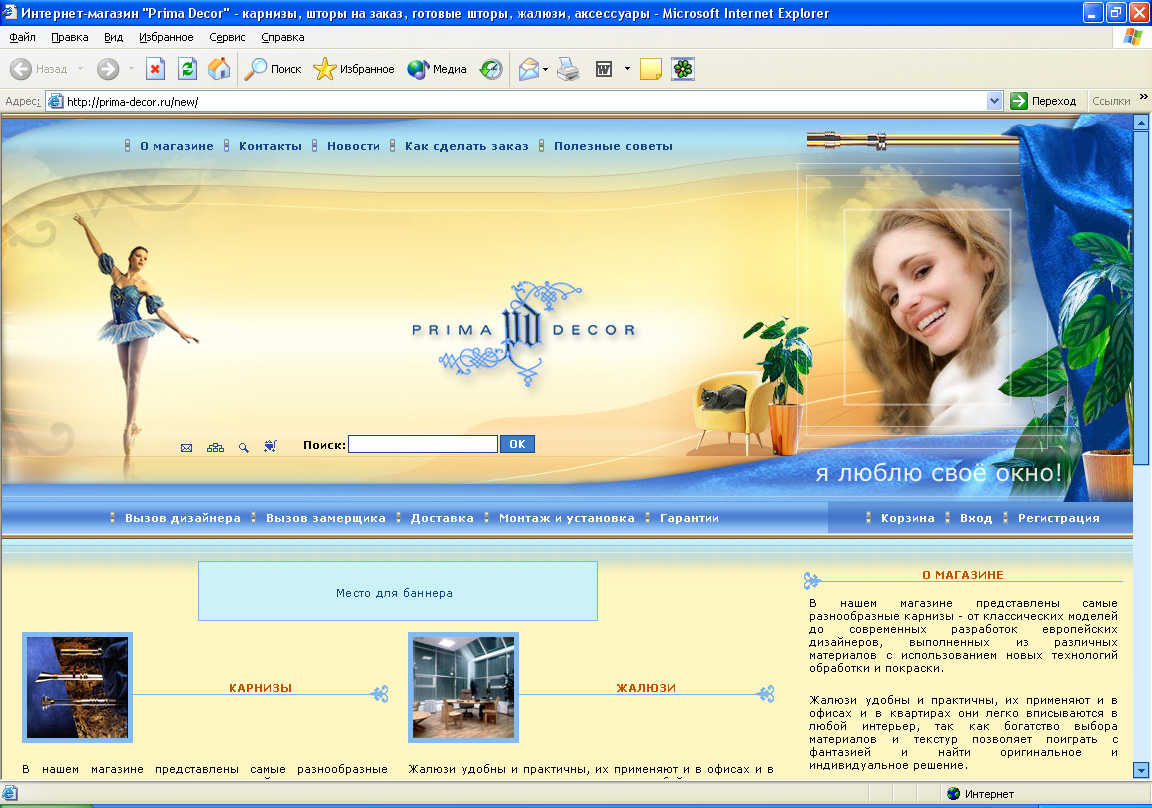1152x808 pixels.
Task: Open Как сделать заказ link
Action: click(x=467, y=146)
